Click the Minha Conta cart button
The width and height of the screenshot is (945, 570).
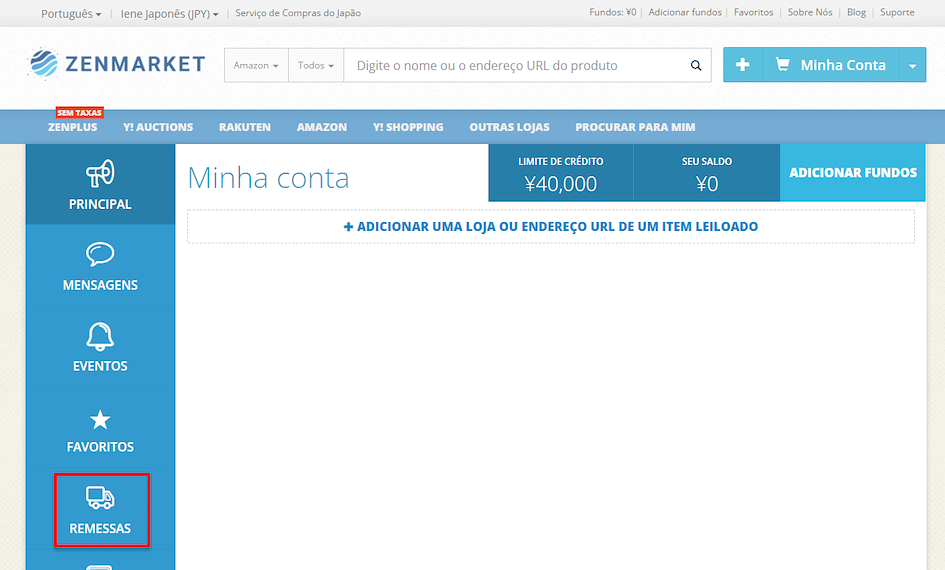tap(831, 64)
